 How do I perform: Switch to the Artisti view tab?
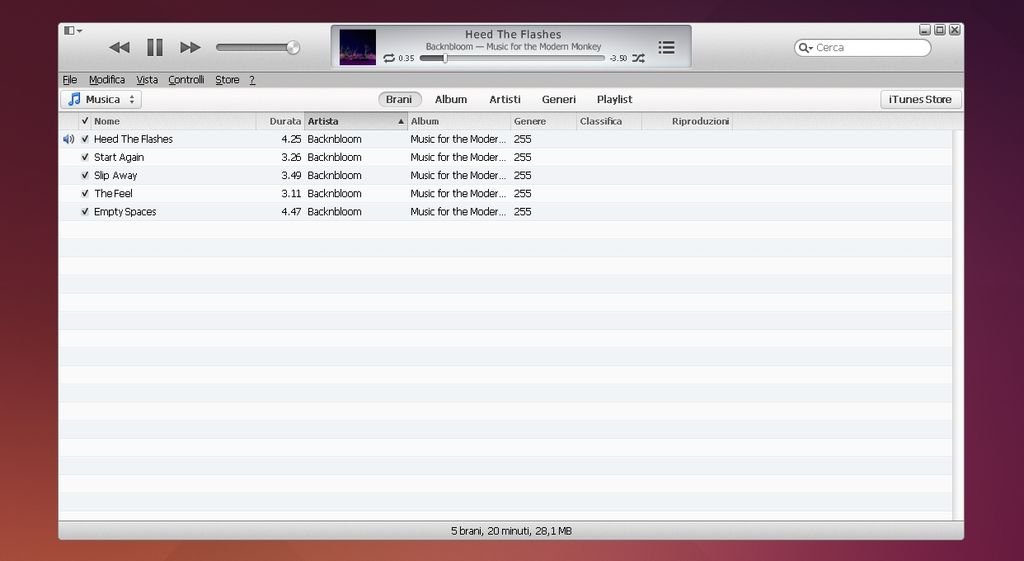505,99
